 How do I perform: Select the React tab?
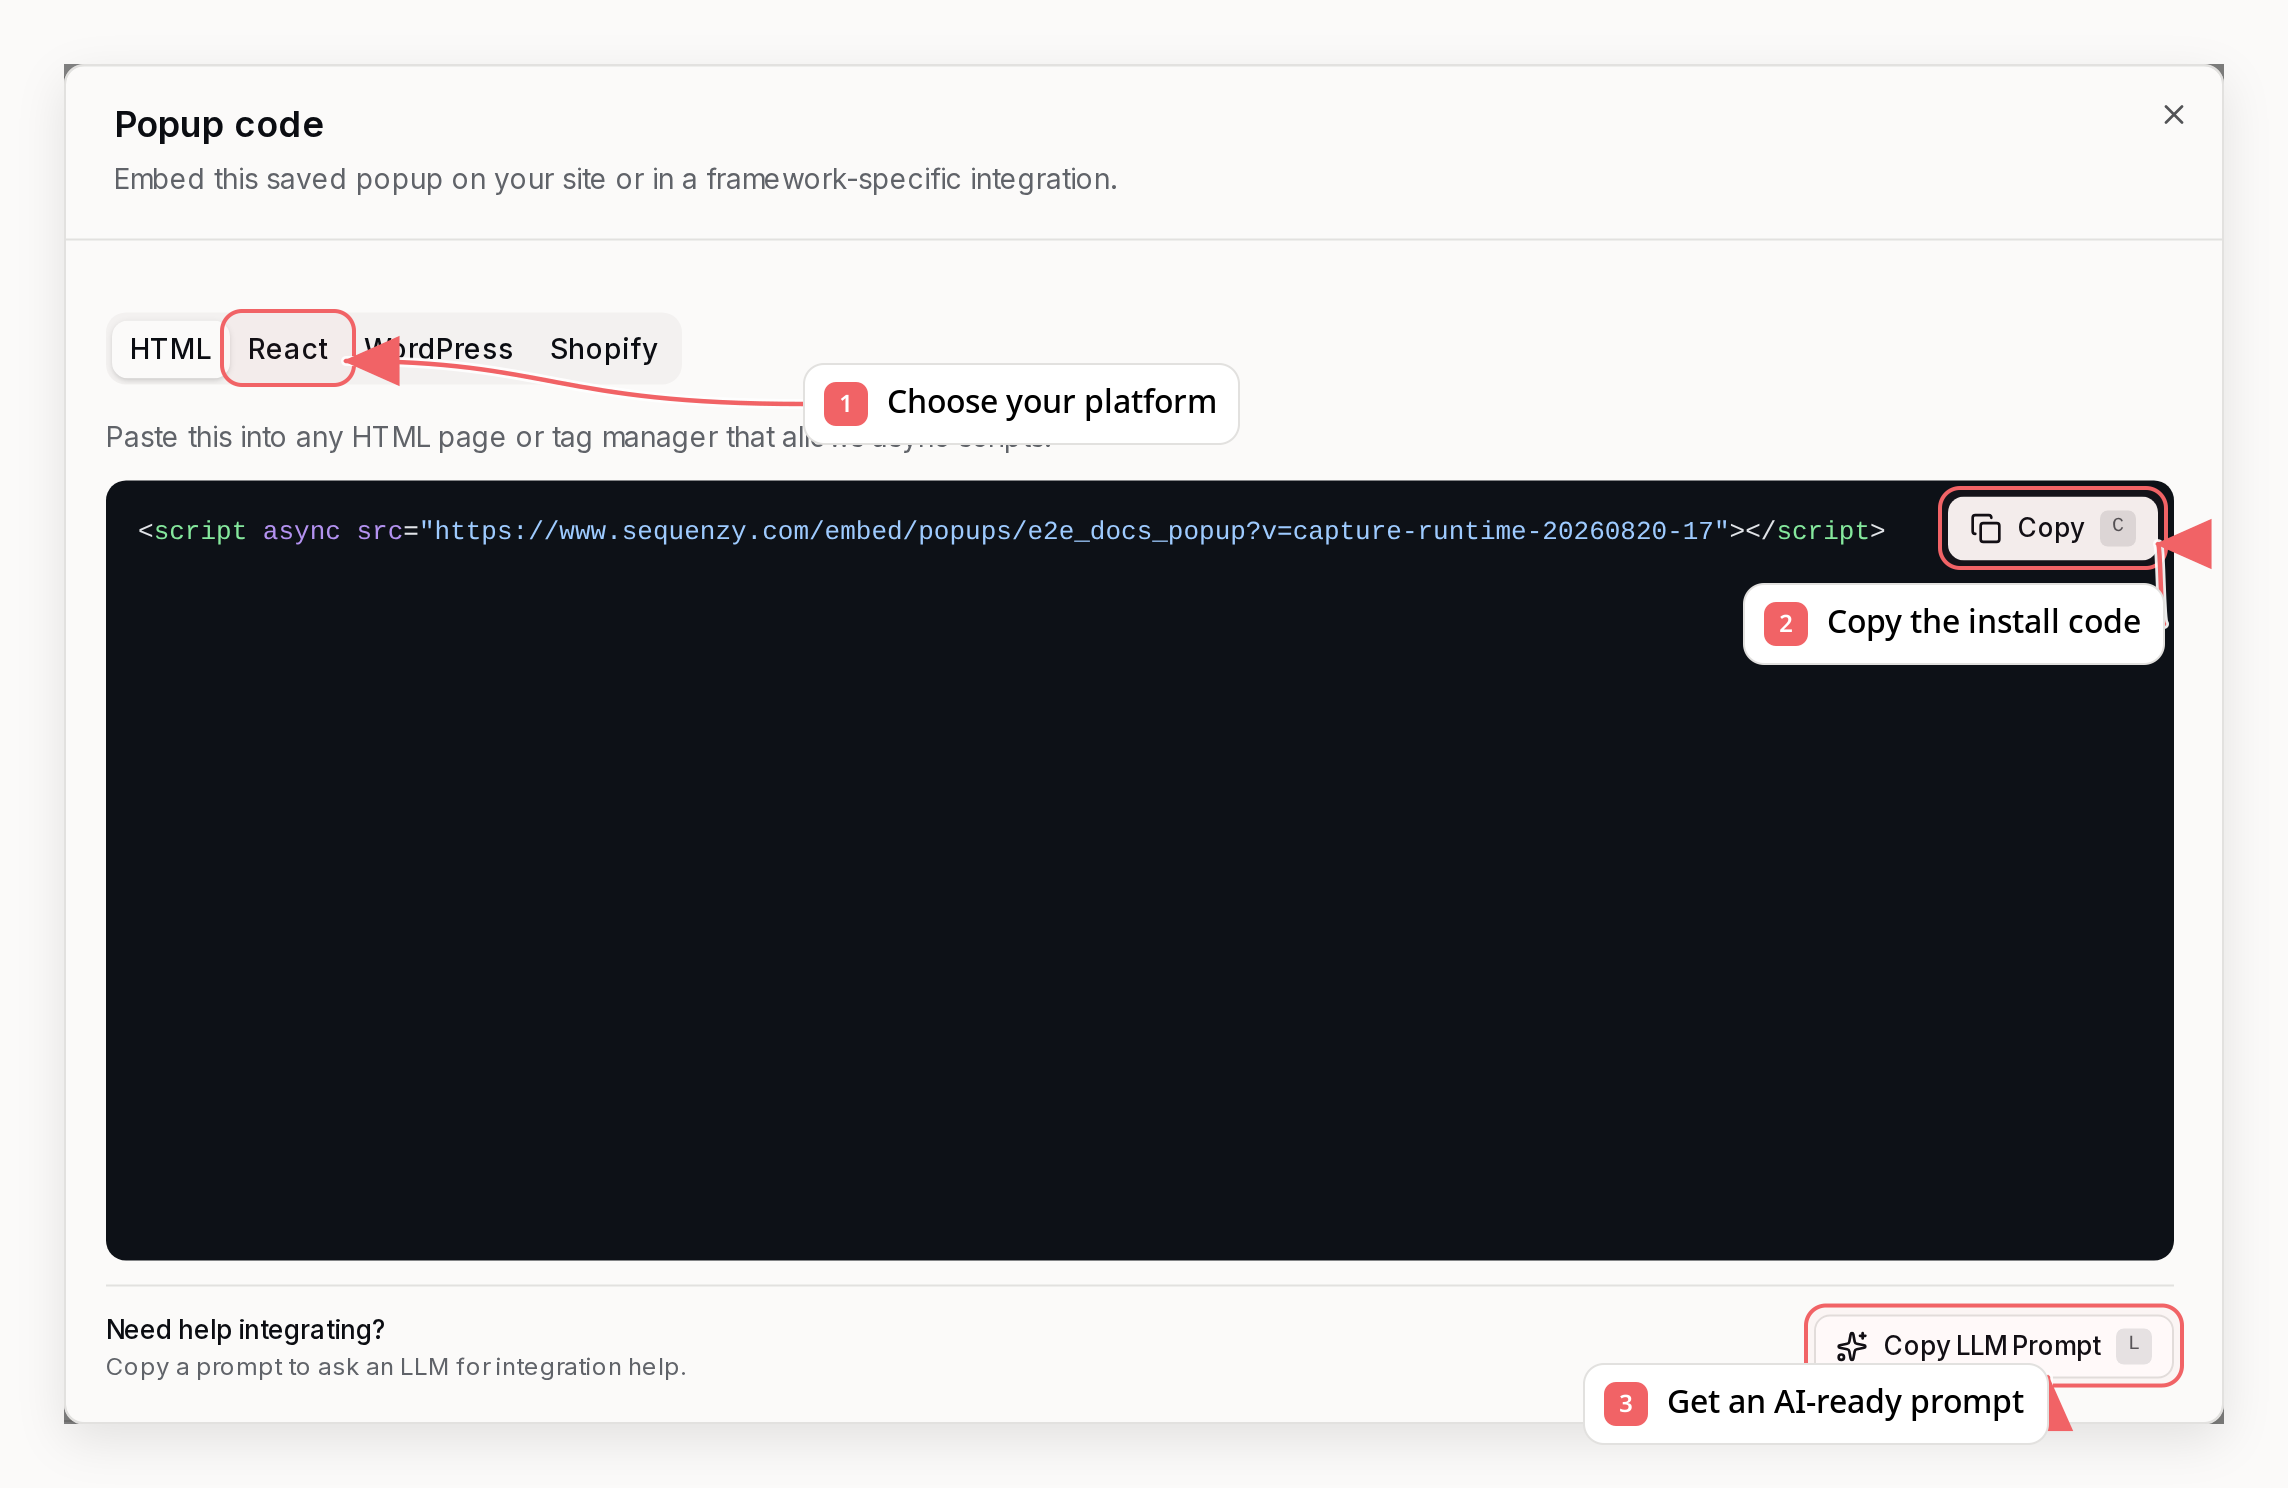pos(288,349)
